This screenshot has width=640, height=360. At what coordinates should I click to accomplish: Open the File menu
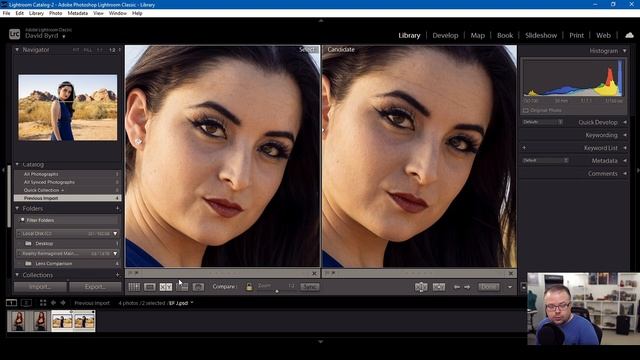coord(6,13)
